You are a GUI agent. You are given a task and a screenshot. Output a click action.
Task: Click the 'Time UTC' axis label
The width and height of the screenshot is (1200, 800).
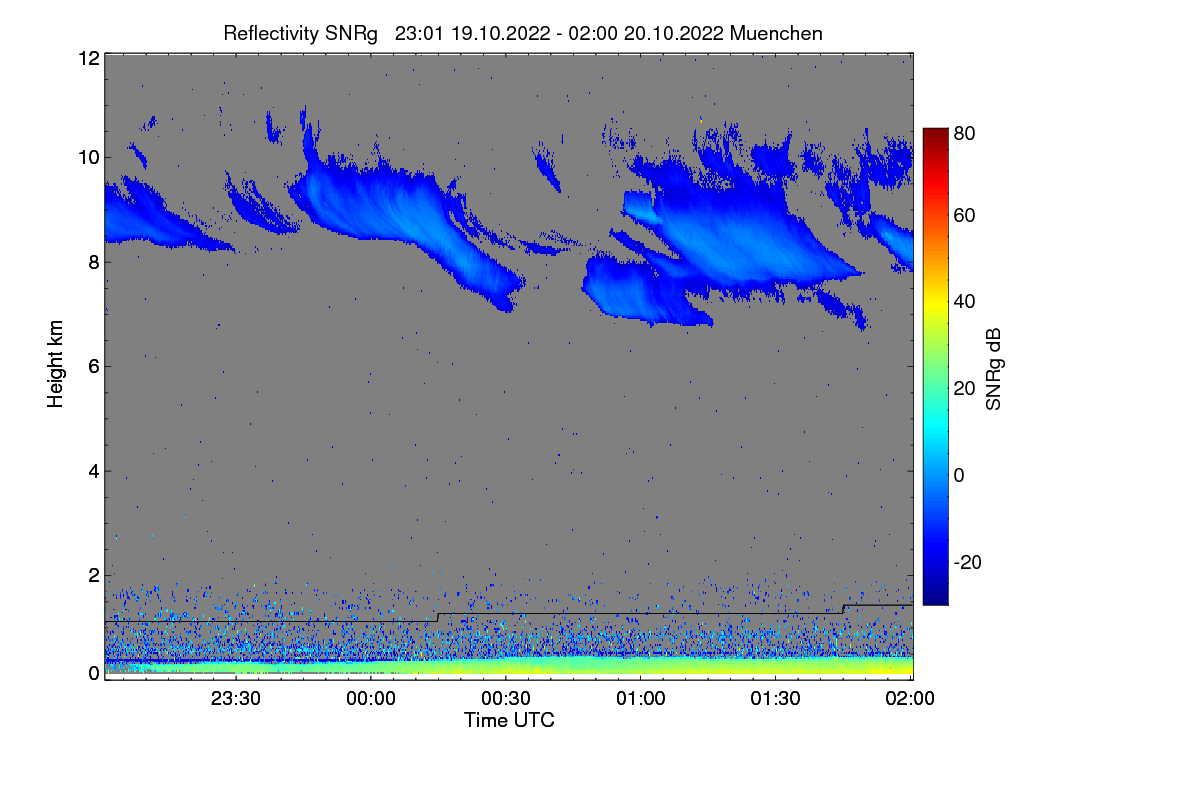[x=509, y=720]
